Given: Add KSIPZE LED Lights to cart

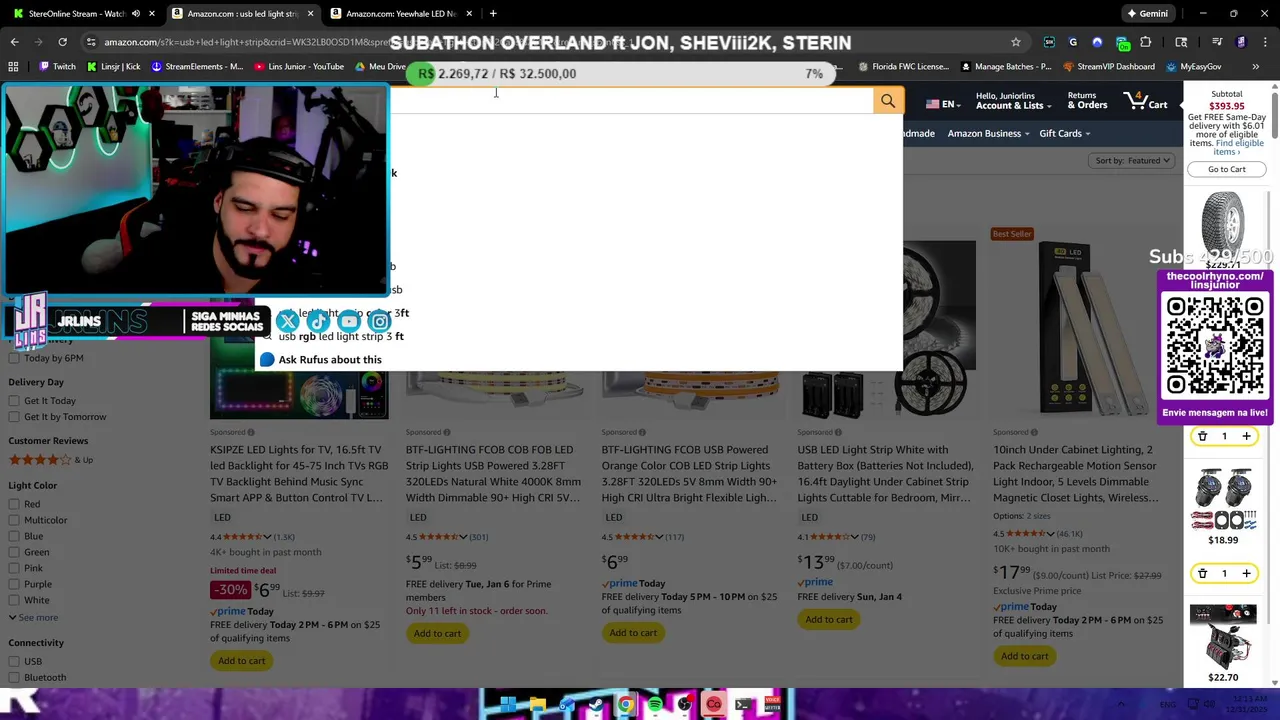Looking at the screenshot, I should (241, 661).
